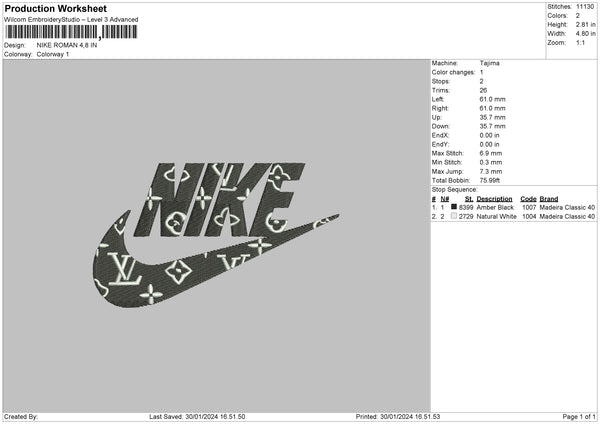Click the Max Stitch value '6.9 mm'
This screenshot has height=424, width=600.
491,153
